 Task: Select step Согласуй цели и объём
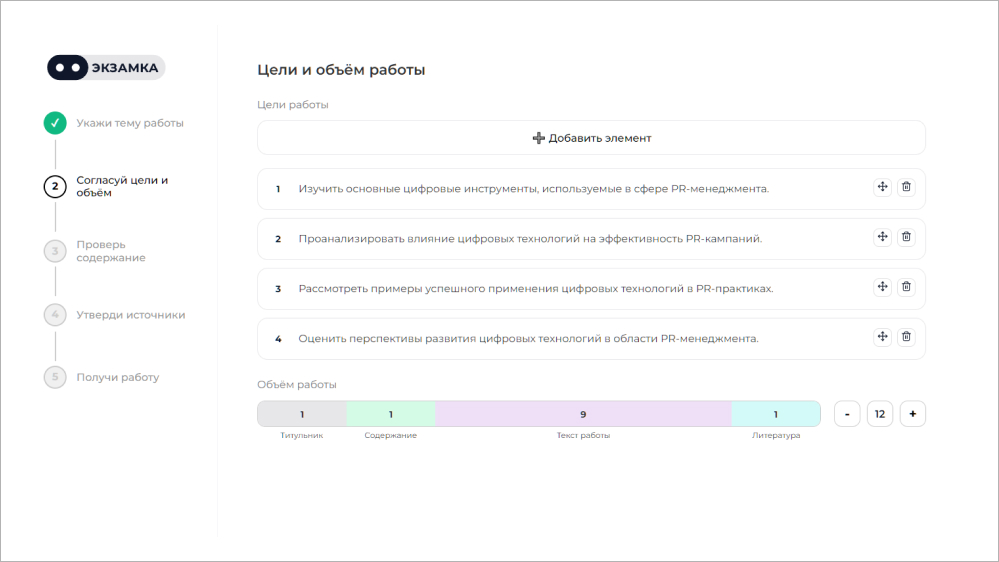122,187
